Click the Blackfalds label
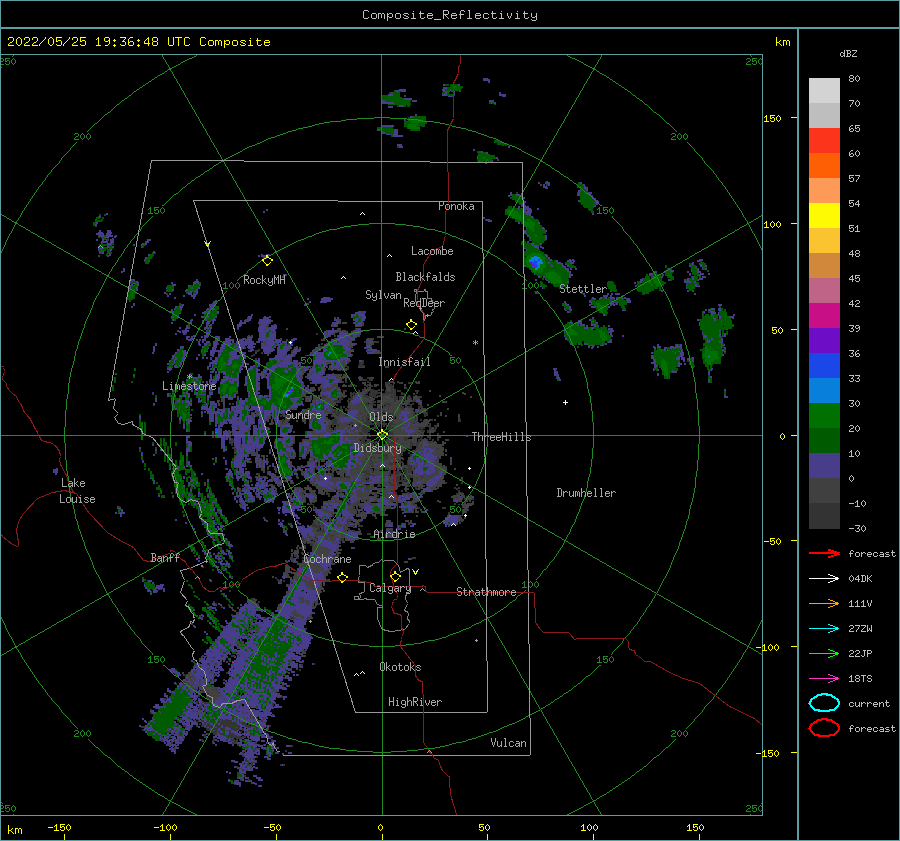 425,277
